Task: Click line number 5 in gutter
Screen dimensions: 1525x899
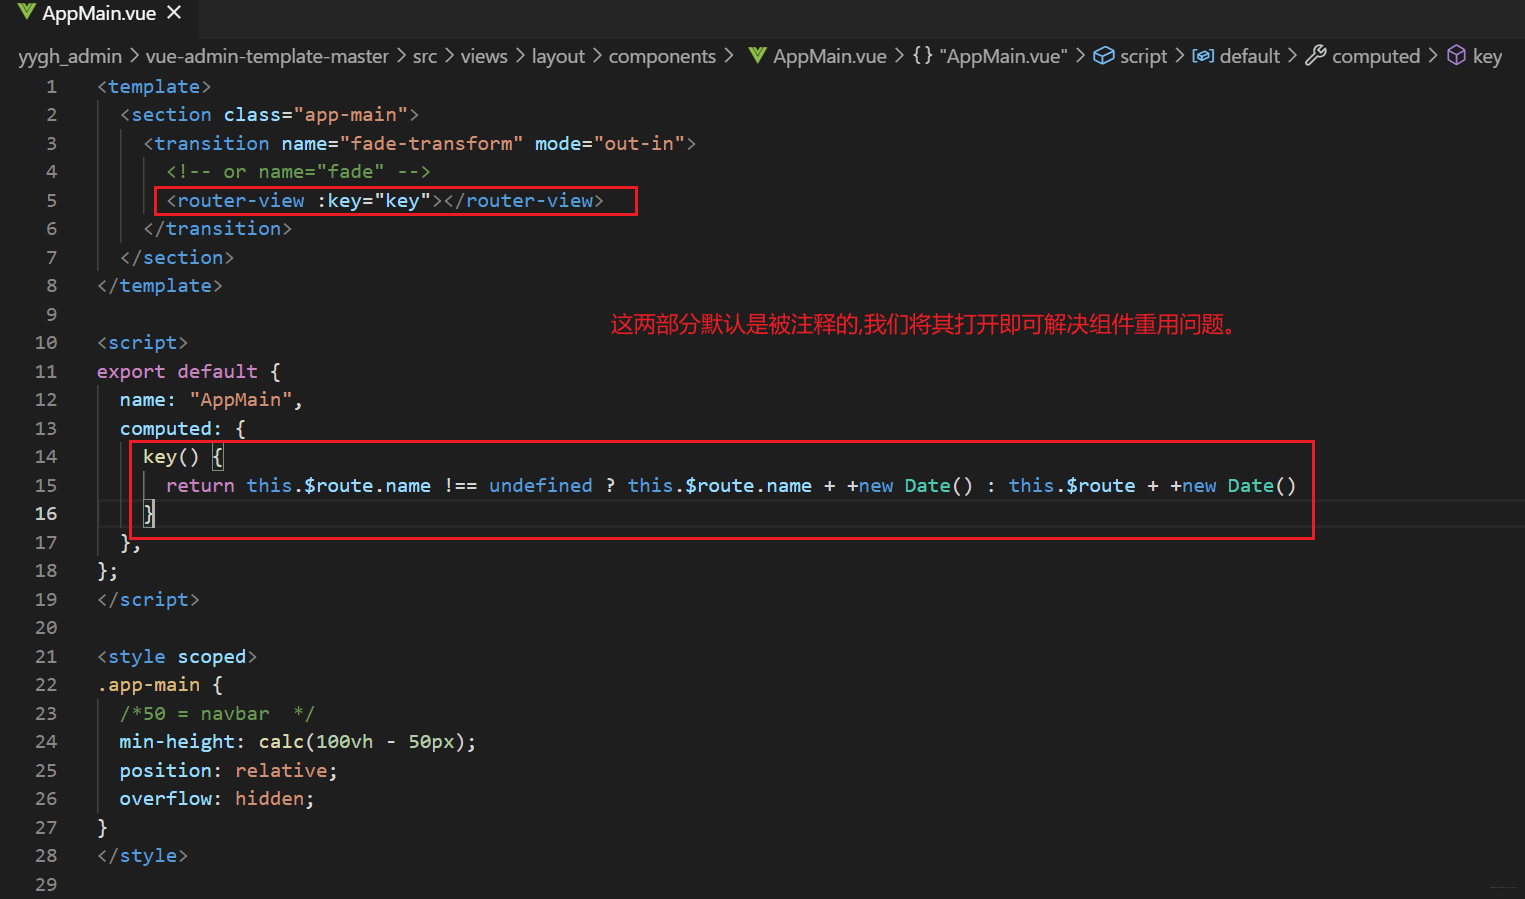Action: 51,201
